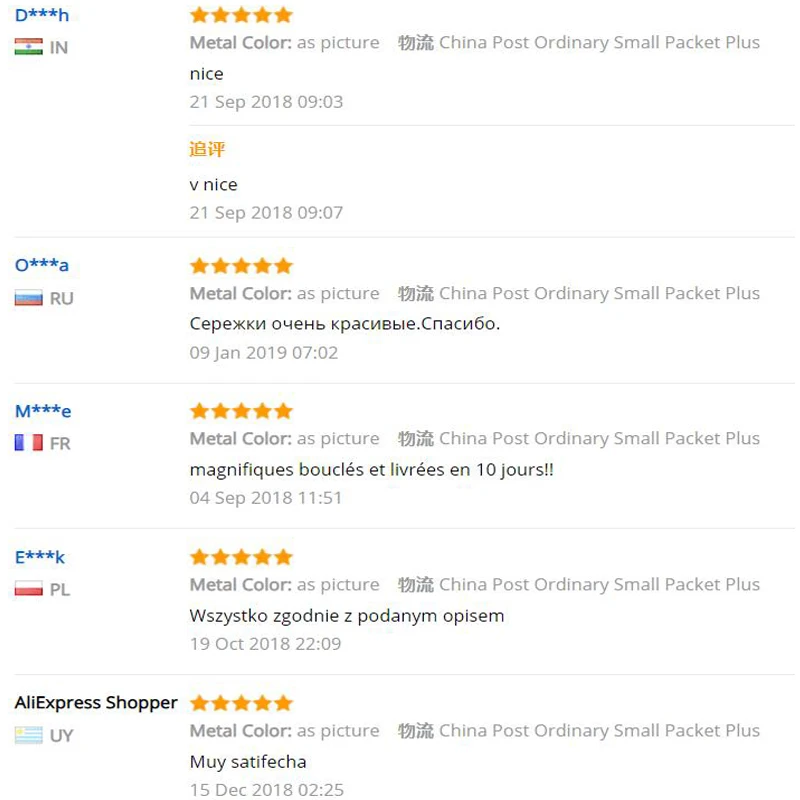Open reviewer O***a's profile
The image size is (800, 800).
click(42, 265)
